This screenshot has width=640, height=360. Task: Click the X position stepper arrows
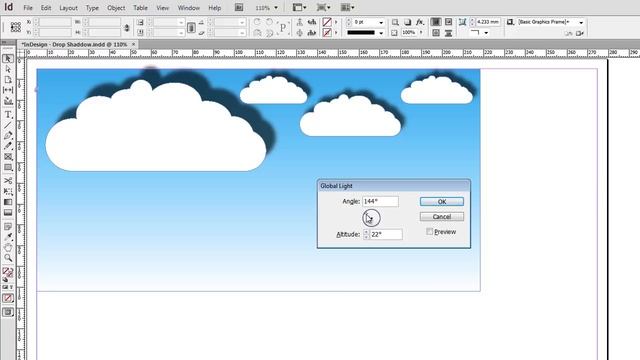point(36,22)
